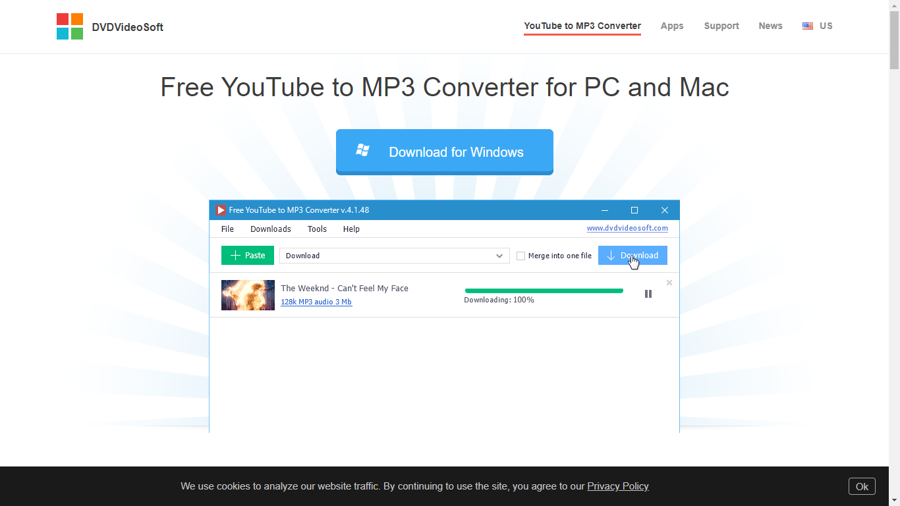Click the Download for Windows button
Screen dimensions: 900x506
tap(444, 152)
